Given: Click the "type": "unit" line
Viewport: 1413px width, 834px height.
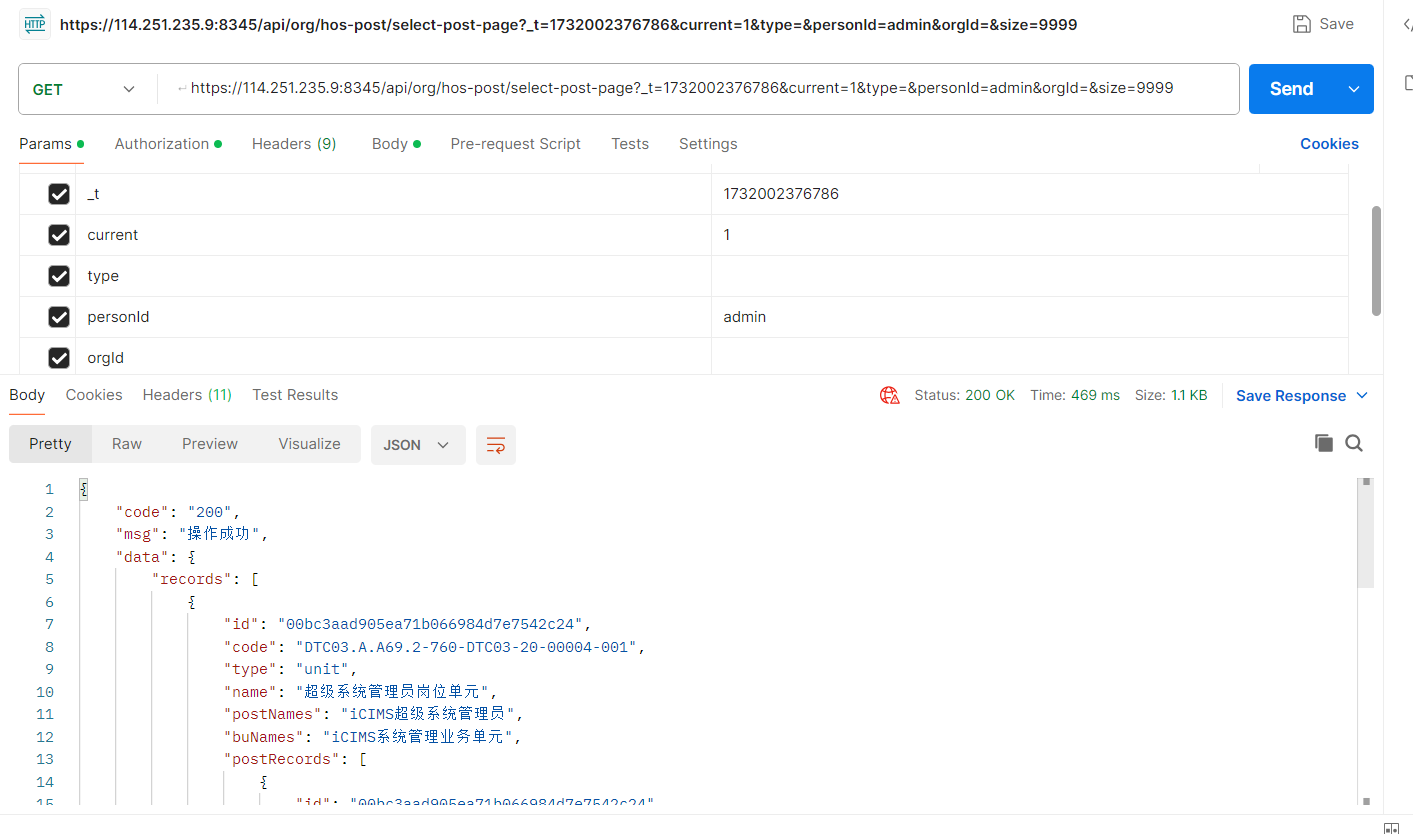Looking at the screenshot, I should point(290,669).
